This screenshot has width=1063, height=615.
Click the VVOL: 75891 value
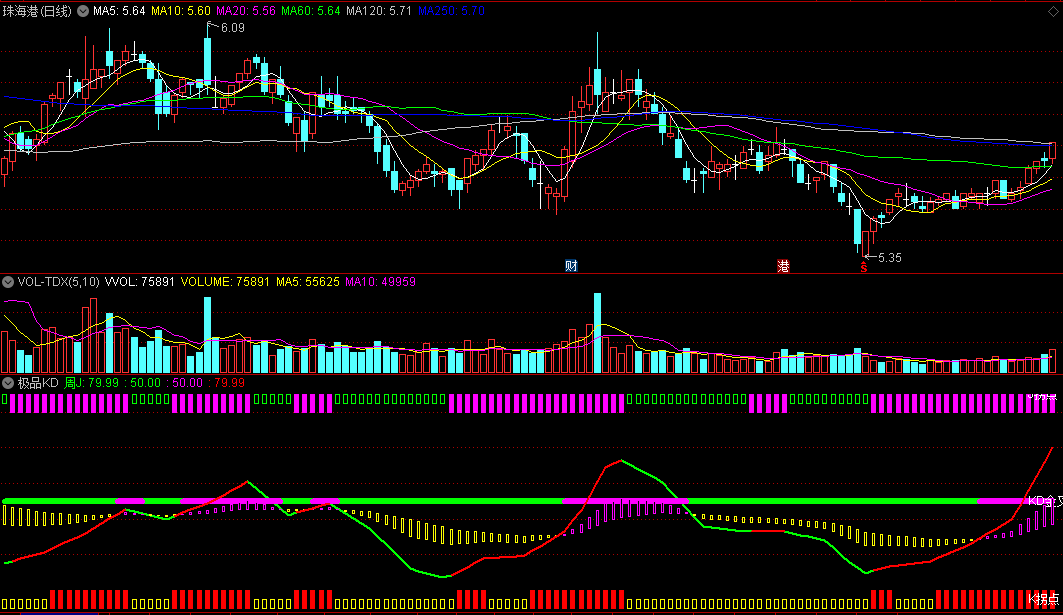tap(140, 281)
